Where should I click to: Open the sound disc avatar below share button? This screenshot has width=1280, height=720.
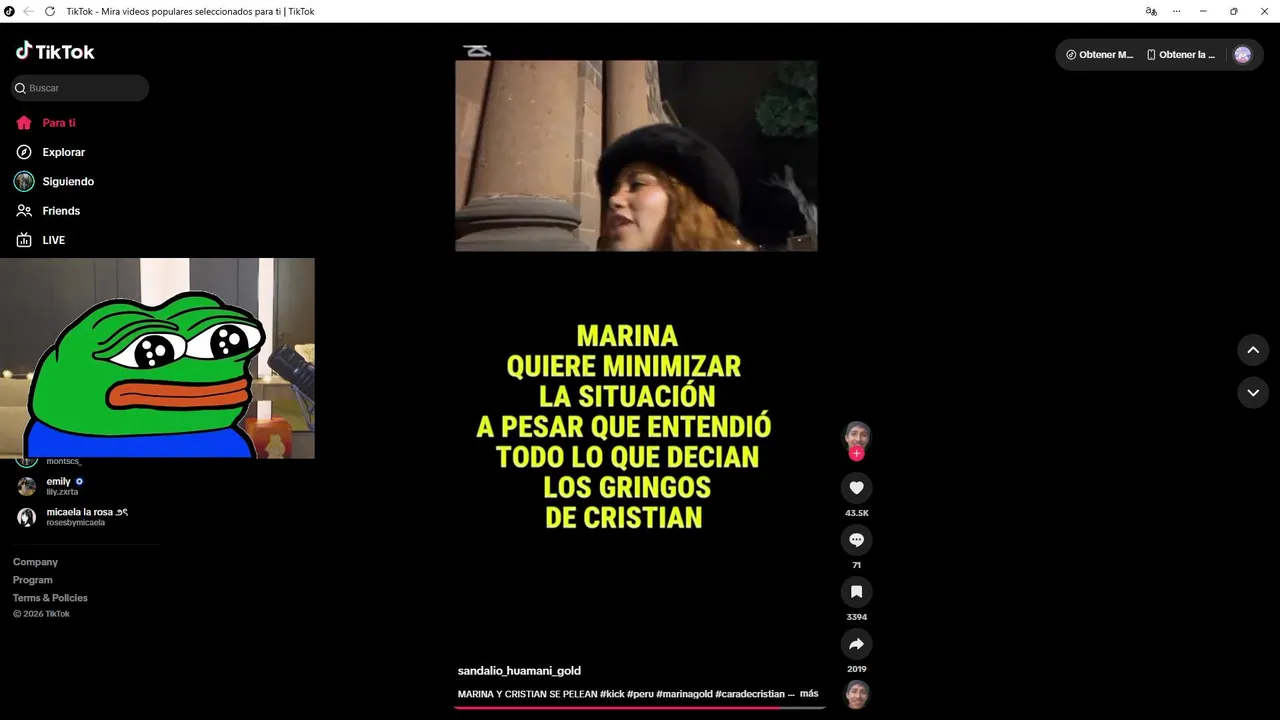(x=857, y=694)
